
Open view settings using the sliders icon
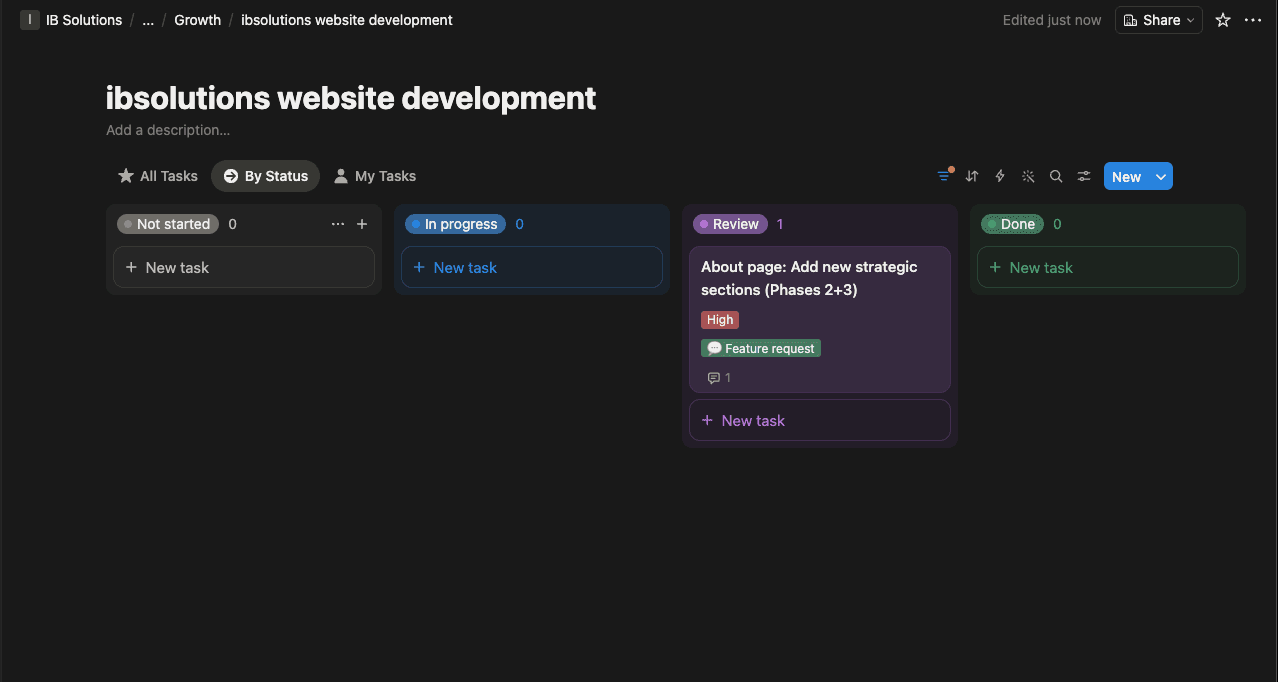(1083, 176)
